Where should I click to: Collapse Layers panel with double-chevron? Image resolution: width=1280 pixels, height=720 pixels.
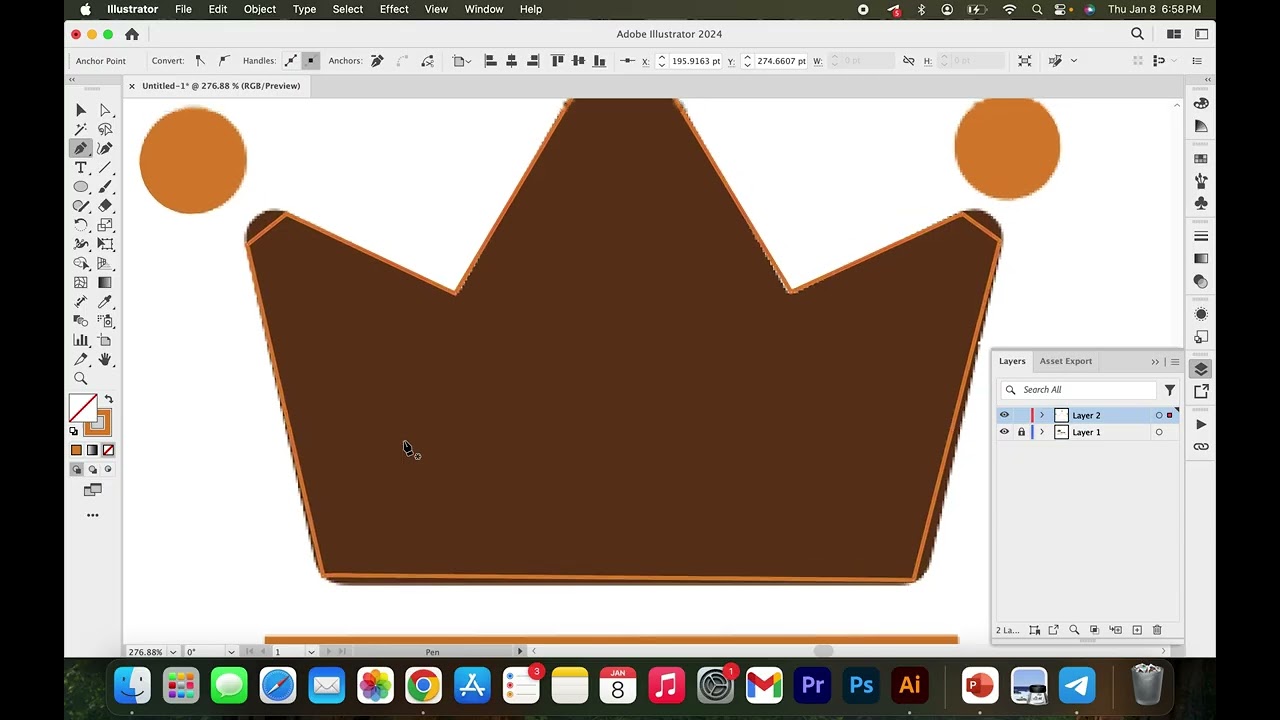pyautogui.click(x=1155, y=362)
